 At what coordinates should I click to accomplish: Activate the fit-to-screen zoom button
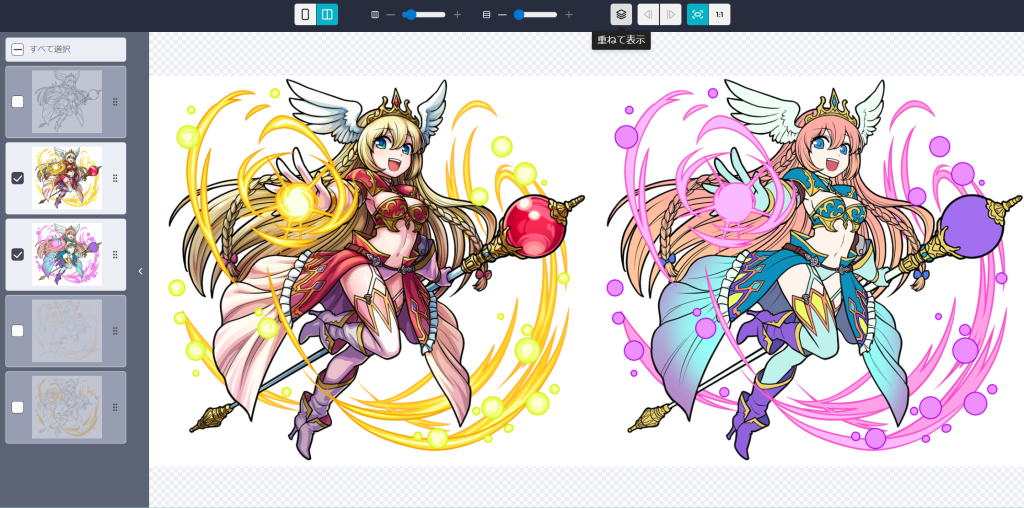click(697, 14)
